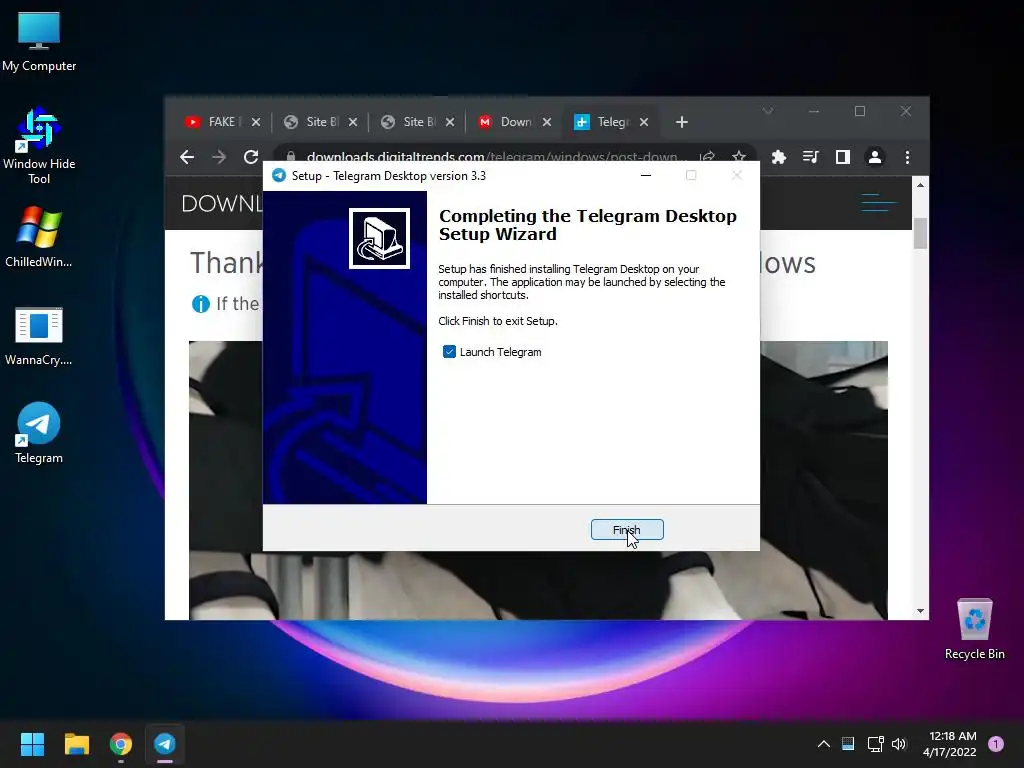
Task: Open media control icon in Chrome
Action: pyautogui.click(x=810, y=157)
